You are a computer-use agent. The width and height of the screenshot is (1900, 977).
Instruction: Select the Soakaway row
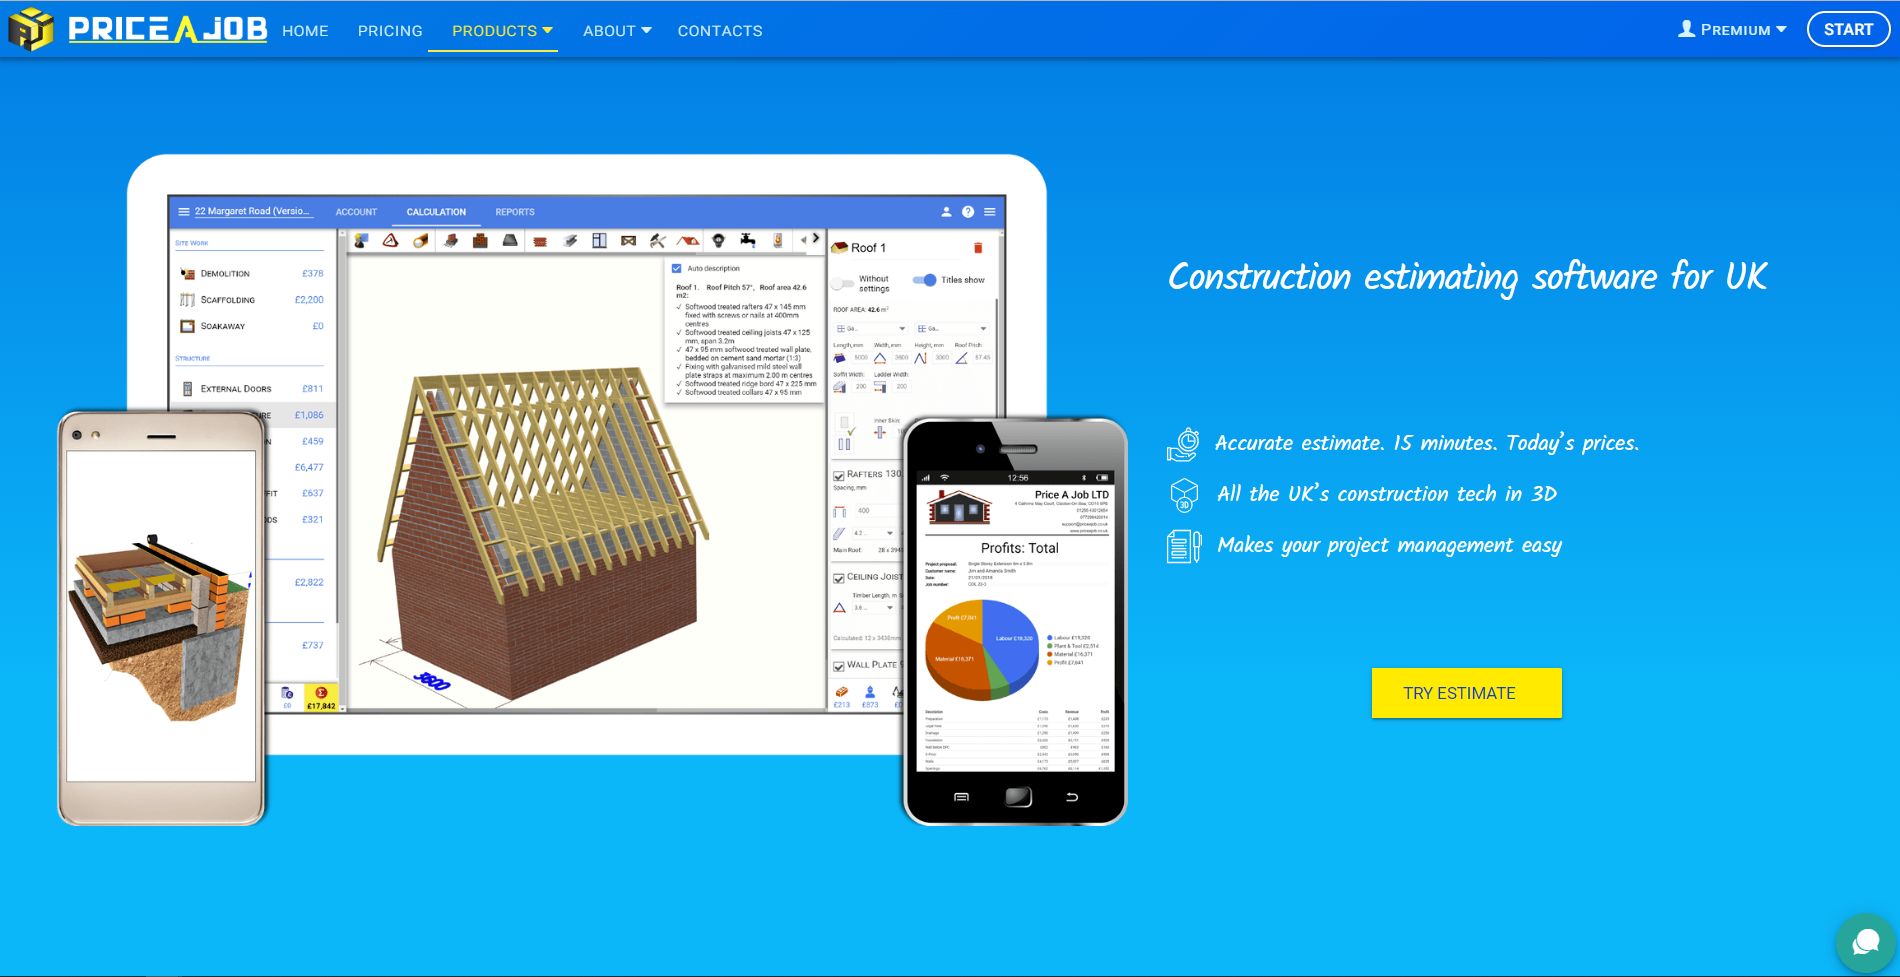click(x=251, y=326)
